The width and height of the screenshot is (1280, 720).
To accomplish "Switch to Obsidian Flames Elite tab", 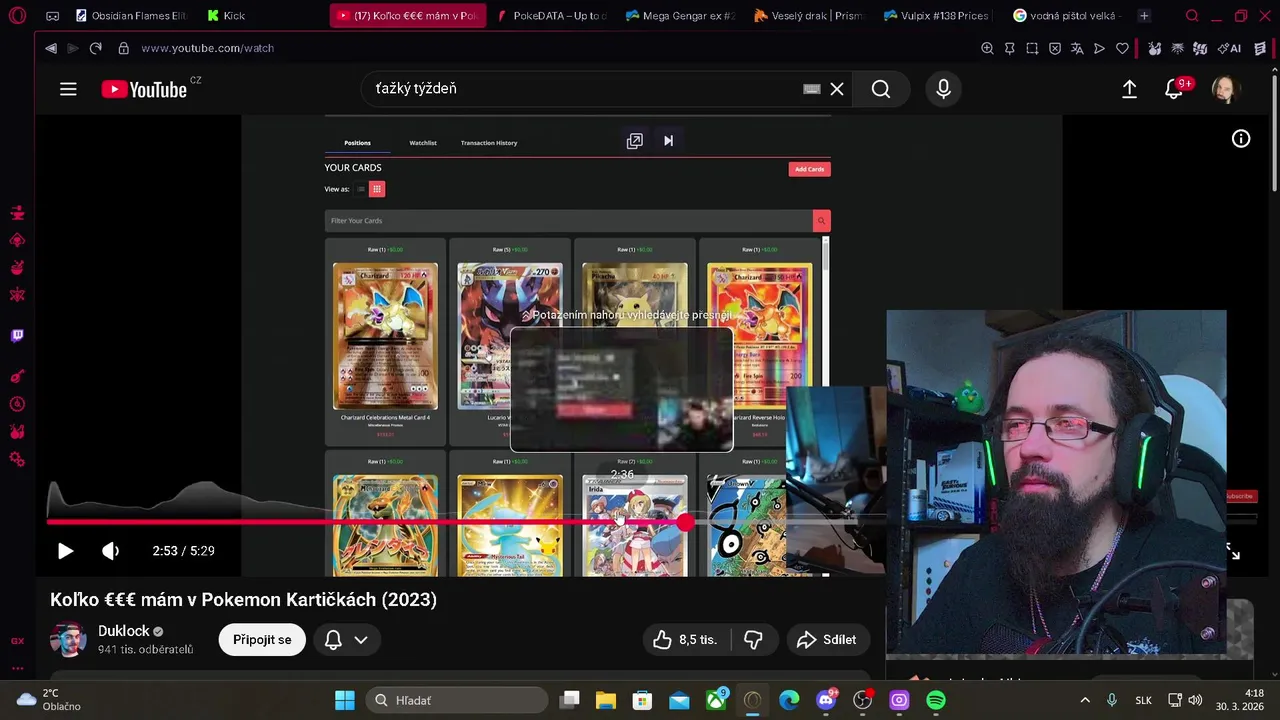I will (131, 16).
